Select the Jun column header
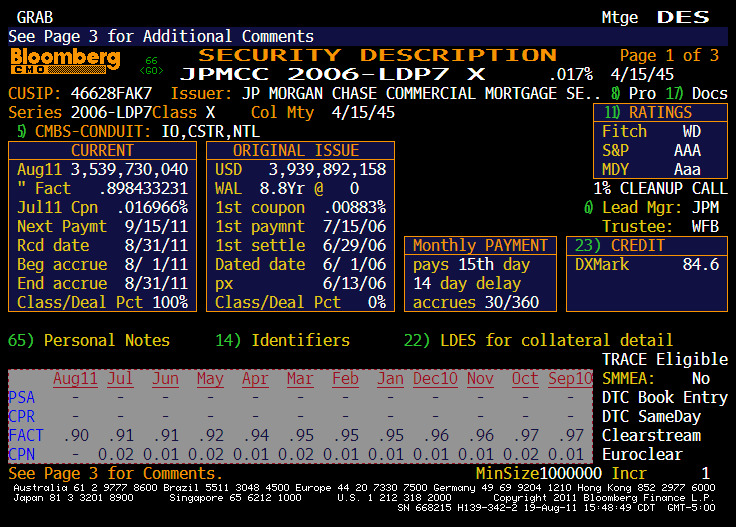Image resolution: width=736 pixels, height=527 pixels. click(165, 378)
